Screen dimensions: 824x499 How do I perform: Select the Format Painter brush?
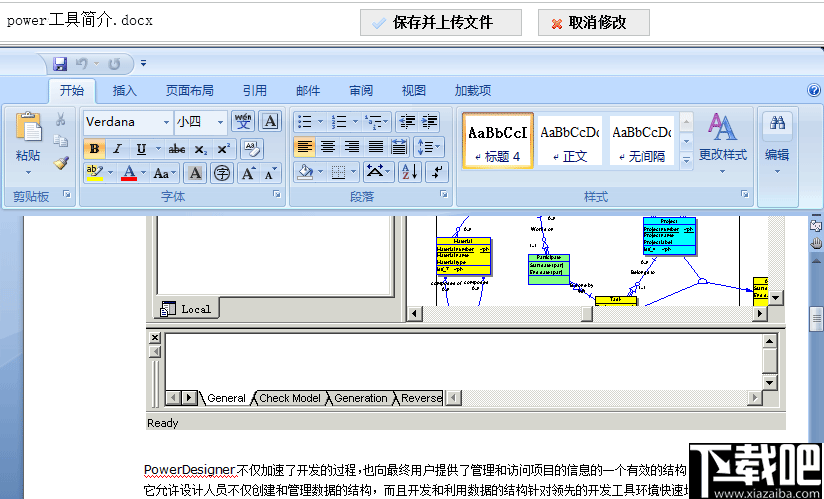tap(61, 162)
